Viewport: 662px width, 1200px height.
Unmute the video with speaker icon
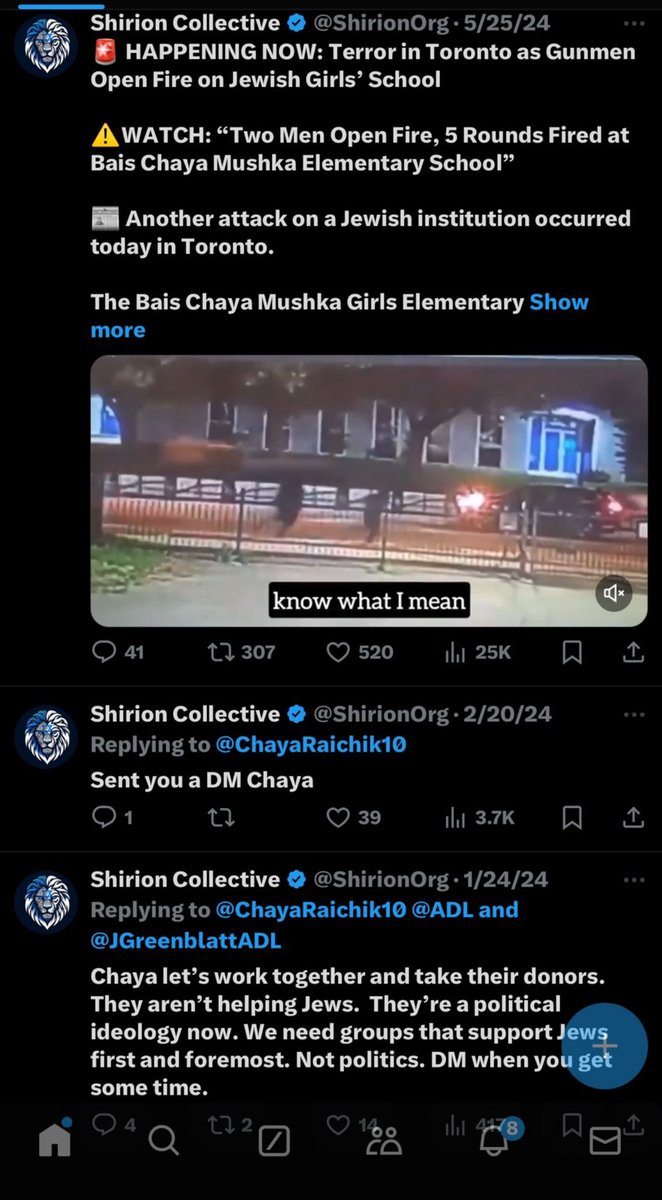point(614,594)
